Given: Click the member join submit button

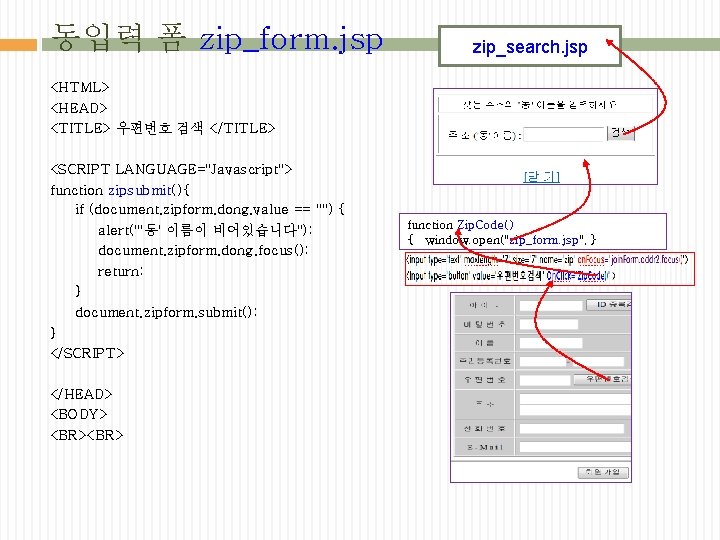Looking at the screenshot, I should (603, 472).
